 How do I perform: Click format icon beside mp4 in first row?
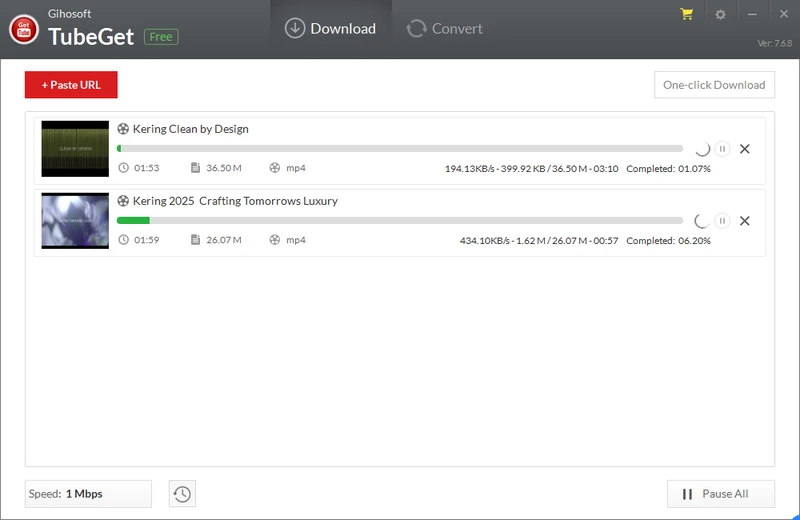point(274,167)
